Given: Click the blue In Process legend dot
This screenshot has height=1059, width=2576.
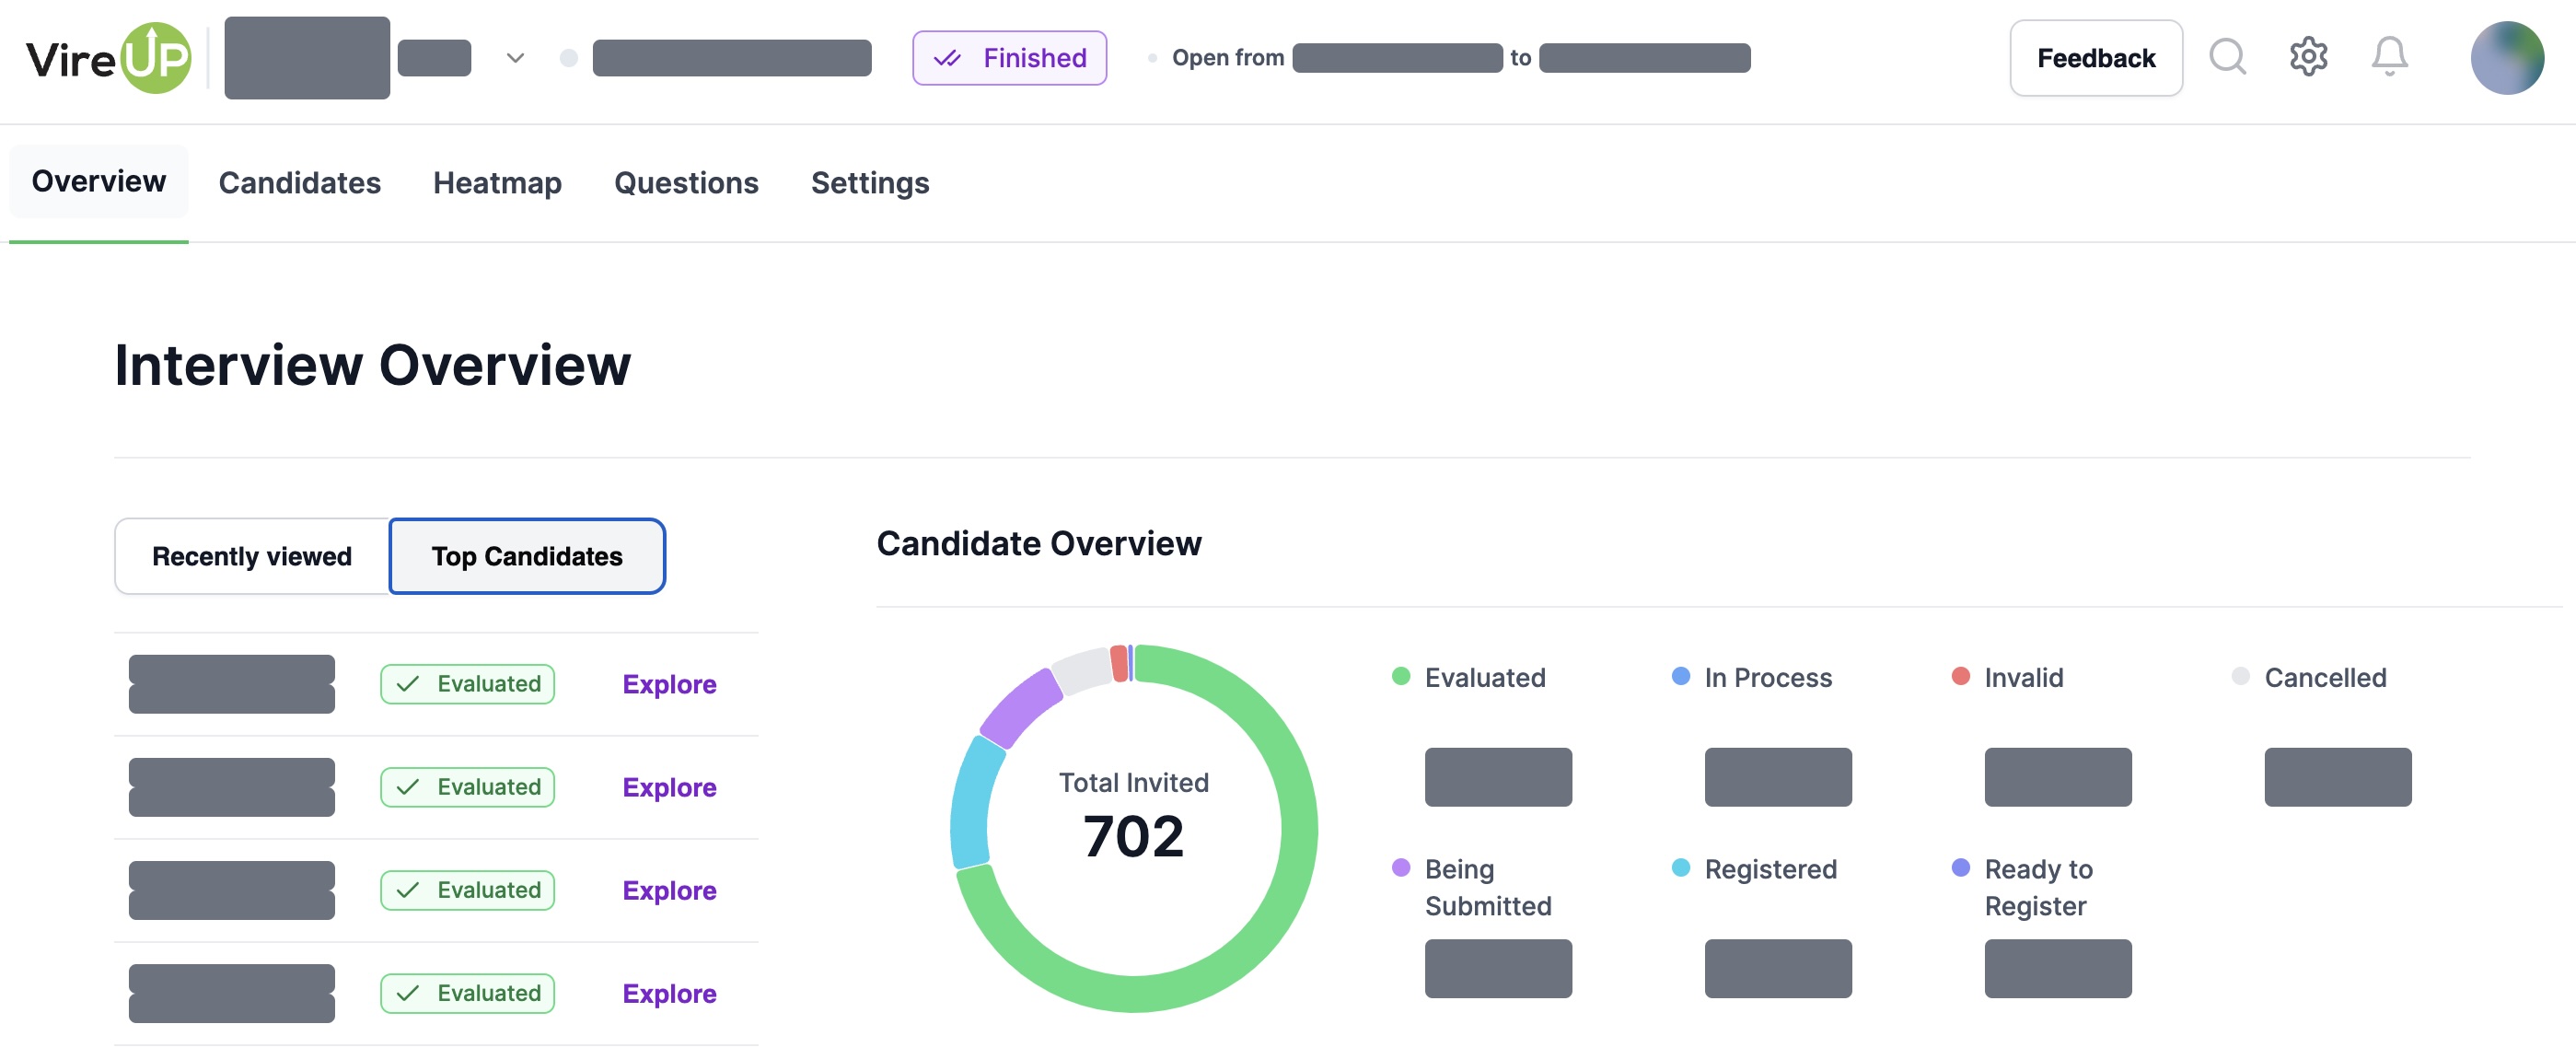Looking at the screenshot, I should click(x=1679, y=678).
